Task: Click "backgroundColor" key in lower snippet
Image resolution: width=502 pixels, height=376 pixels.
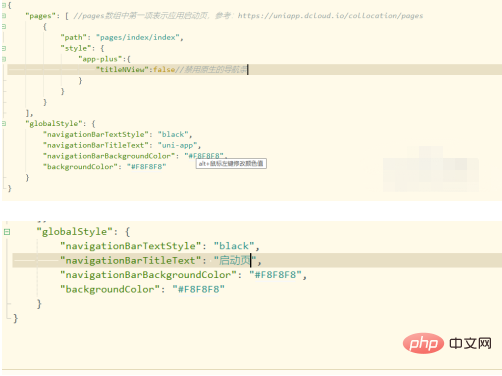Action: point(110,289)
